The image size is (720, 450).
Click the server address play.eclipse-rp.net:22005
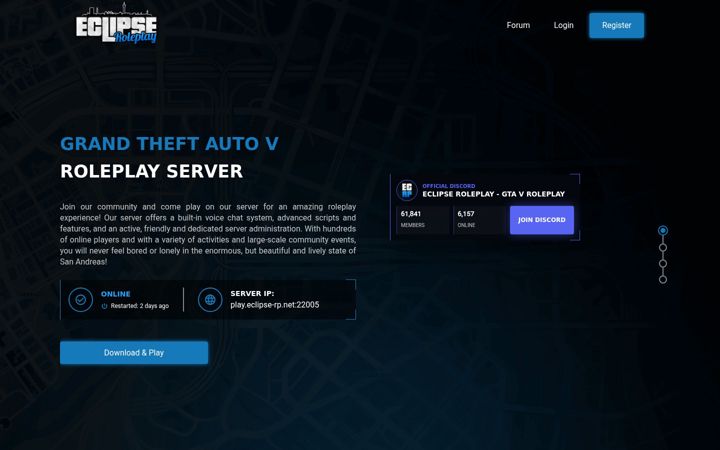(x=275, y=305)
